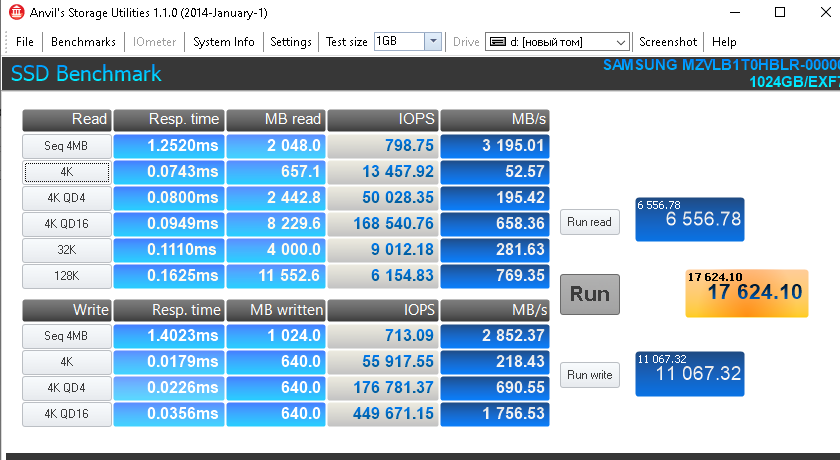Open Settings from the menu bar
Viewport: 840px width, 460px height.
tap(291, 42)
